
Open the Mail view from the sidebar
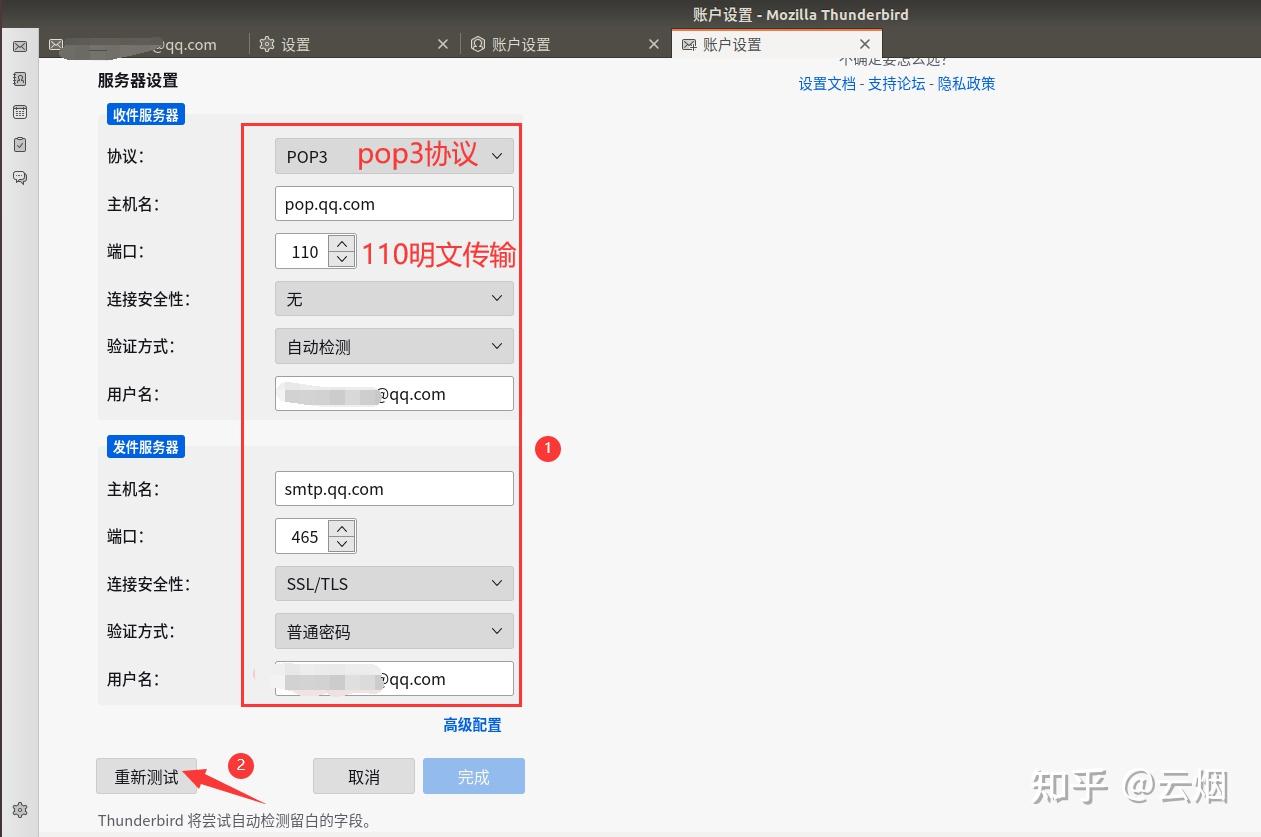(x=20, y=46)
